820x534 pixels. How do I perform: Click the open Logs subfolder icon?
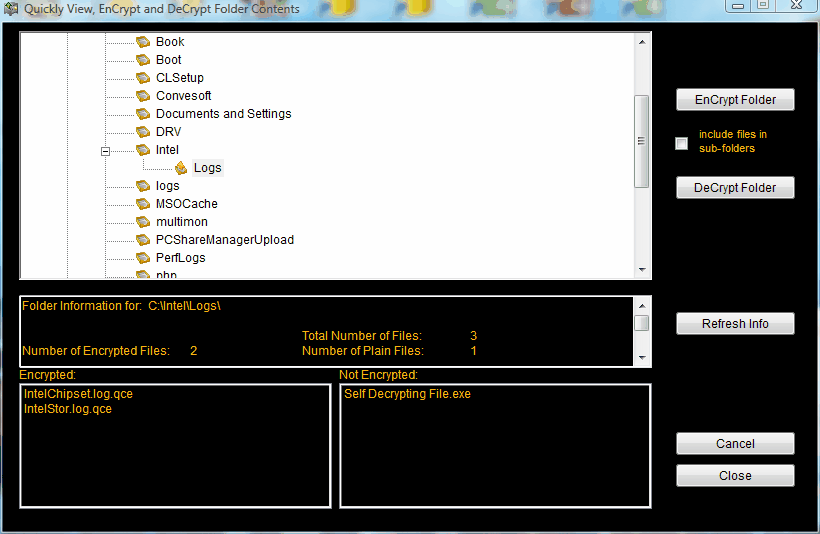(x=181, y=168)
